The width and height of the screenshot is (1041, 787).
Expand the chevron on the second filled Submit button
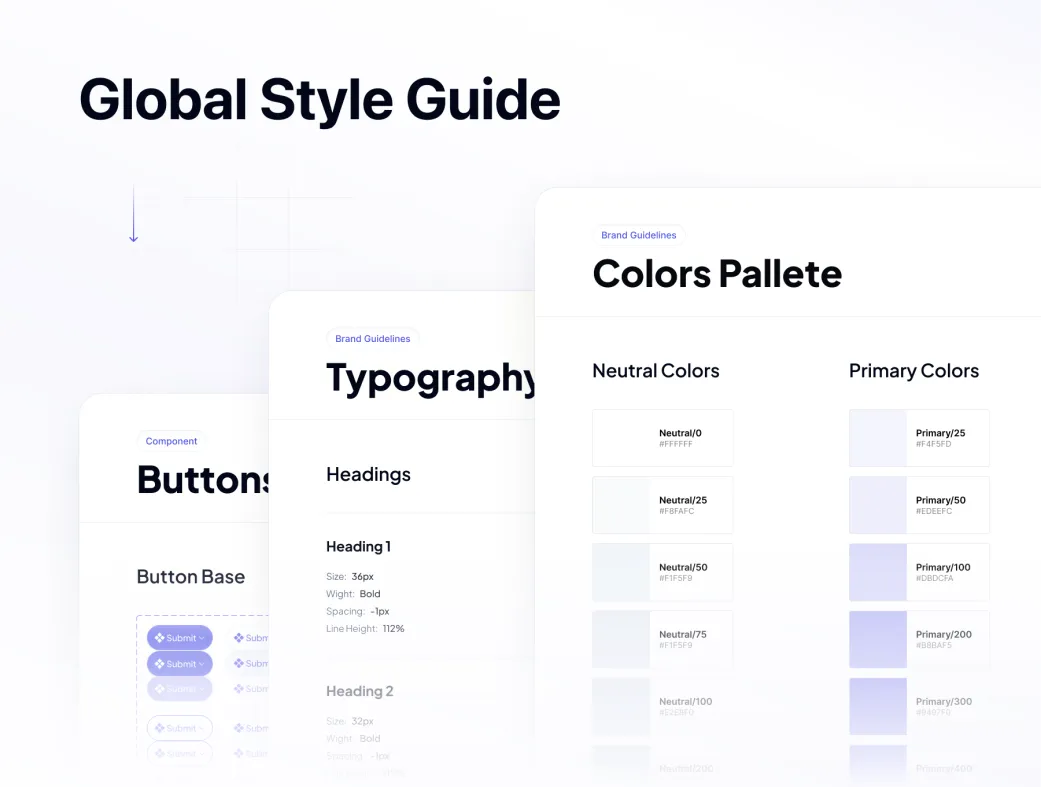pyautogui.click(x=202, y=664)
